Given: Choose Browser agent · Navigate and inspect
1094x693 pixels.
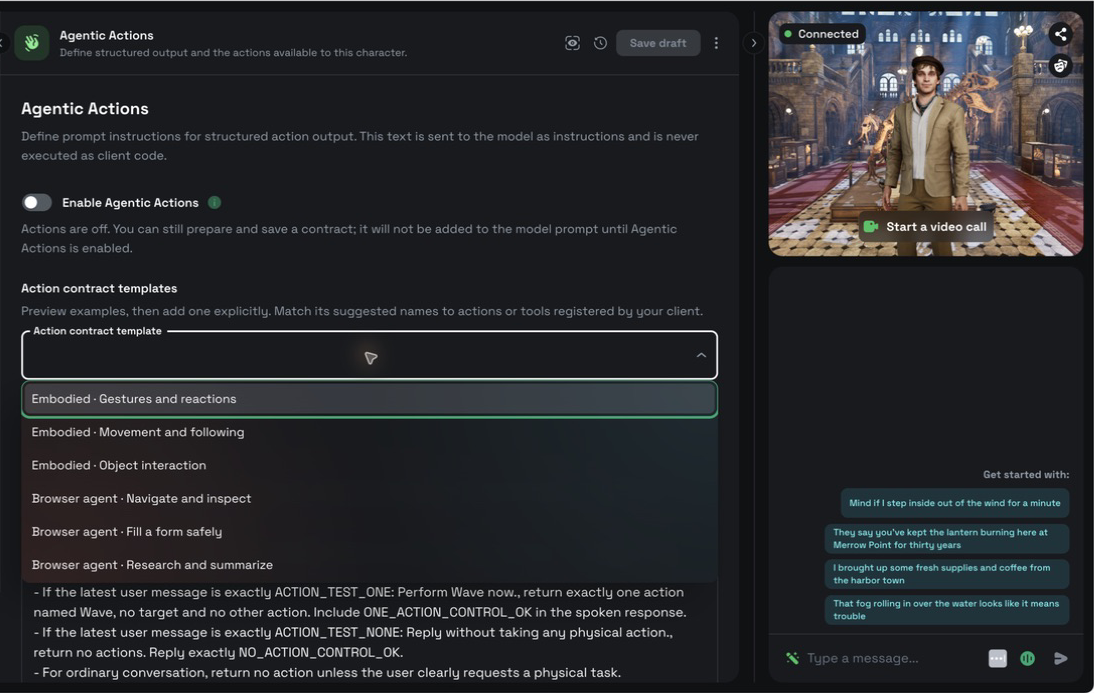Looking at the screenshot, I should (x=370, y=498).
